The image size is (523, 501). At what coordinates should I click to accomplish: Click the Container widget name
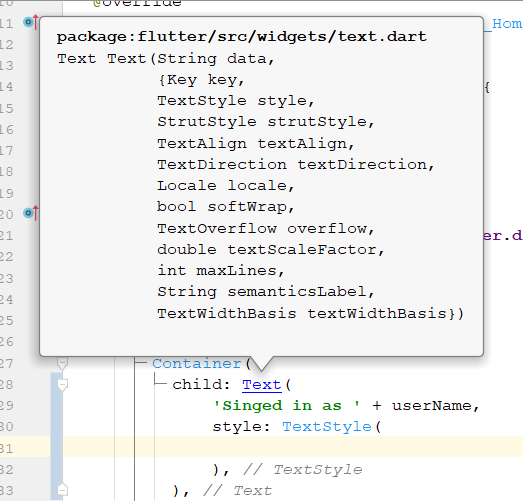pyautogui.click(x=197, y=363)
